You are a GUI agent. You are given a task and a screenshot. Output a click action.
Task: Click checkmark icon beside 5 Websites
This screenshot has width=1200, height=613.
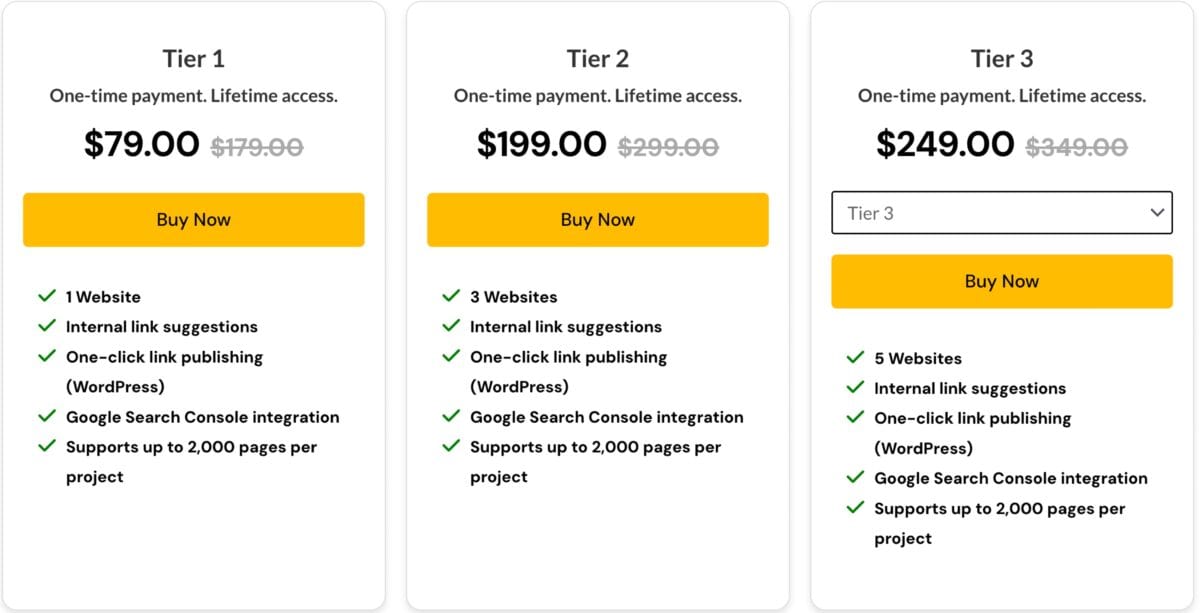point(855,358)
